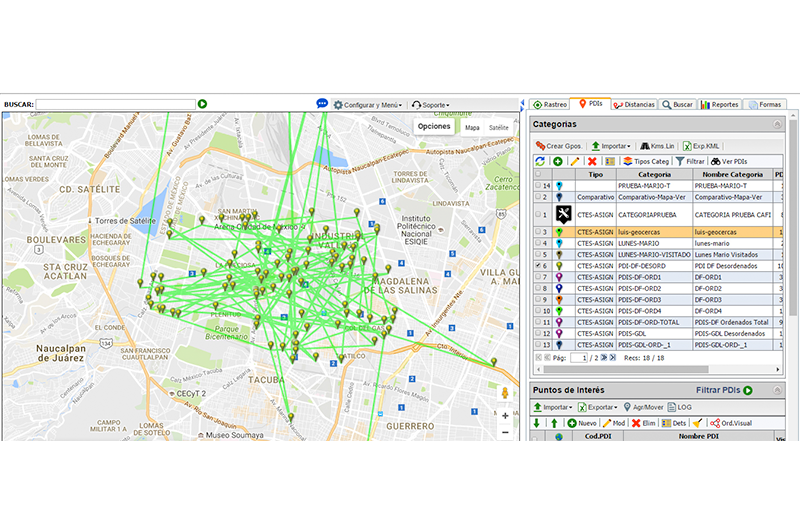Viewport: 800px width, 532px height.
Task: Click the broom clear icon in PDI toolbar
Action: point(697,423)
